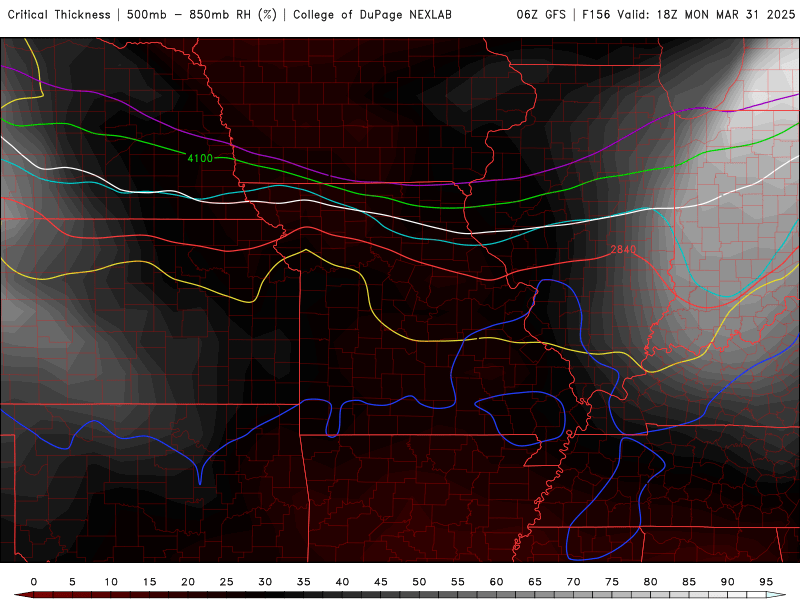Click the '60' tick label on color bar

(496, 582)
